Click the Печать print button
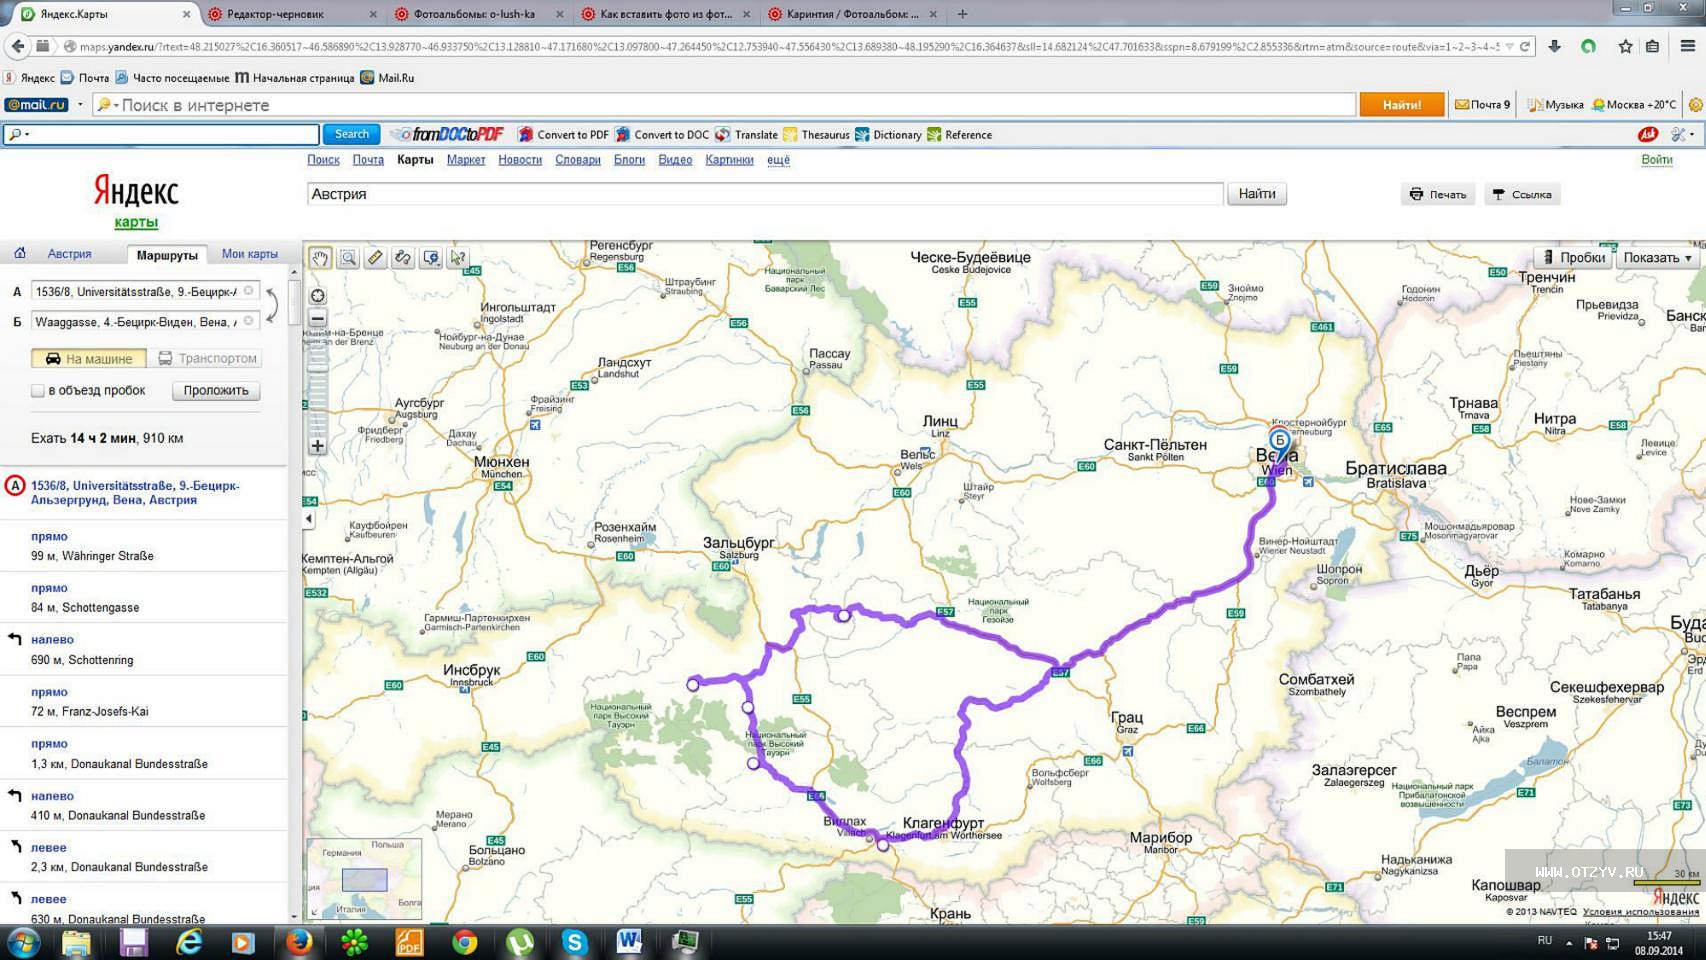The image size is (1706, 960). tap(1438, 194)
